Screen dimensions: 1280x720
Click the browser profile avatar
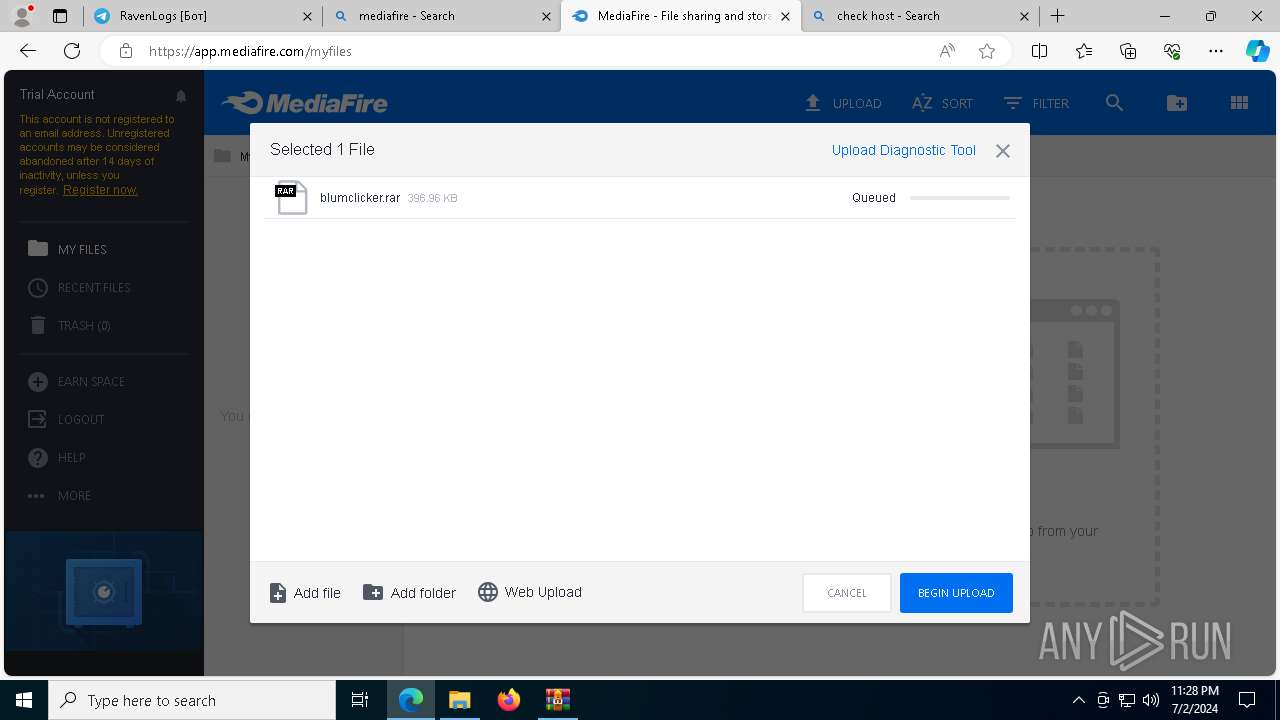21,16
